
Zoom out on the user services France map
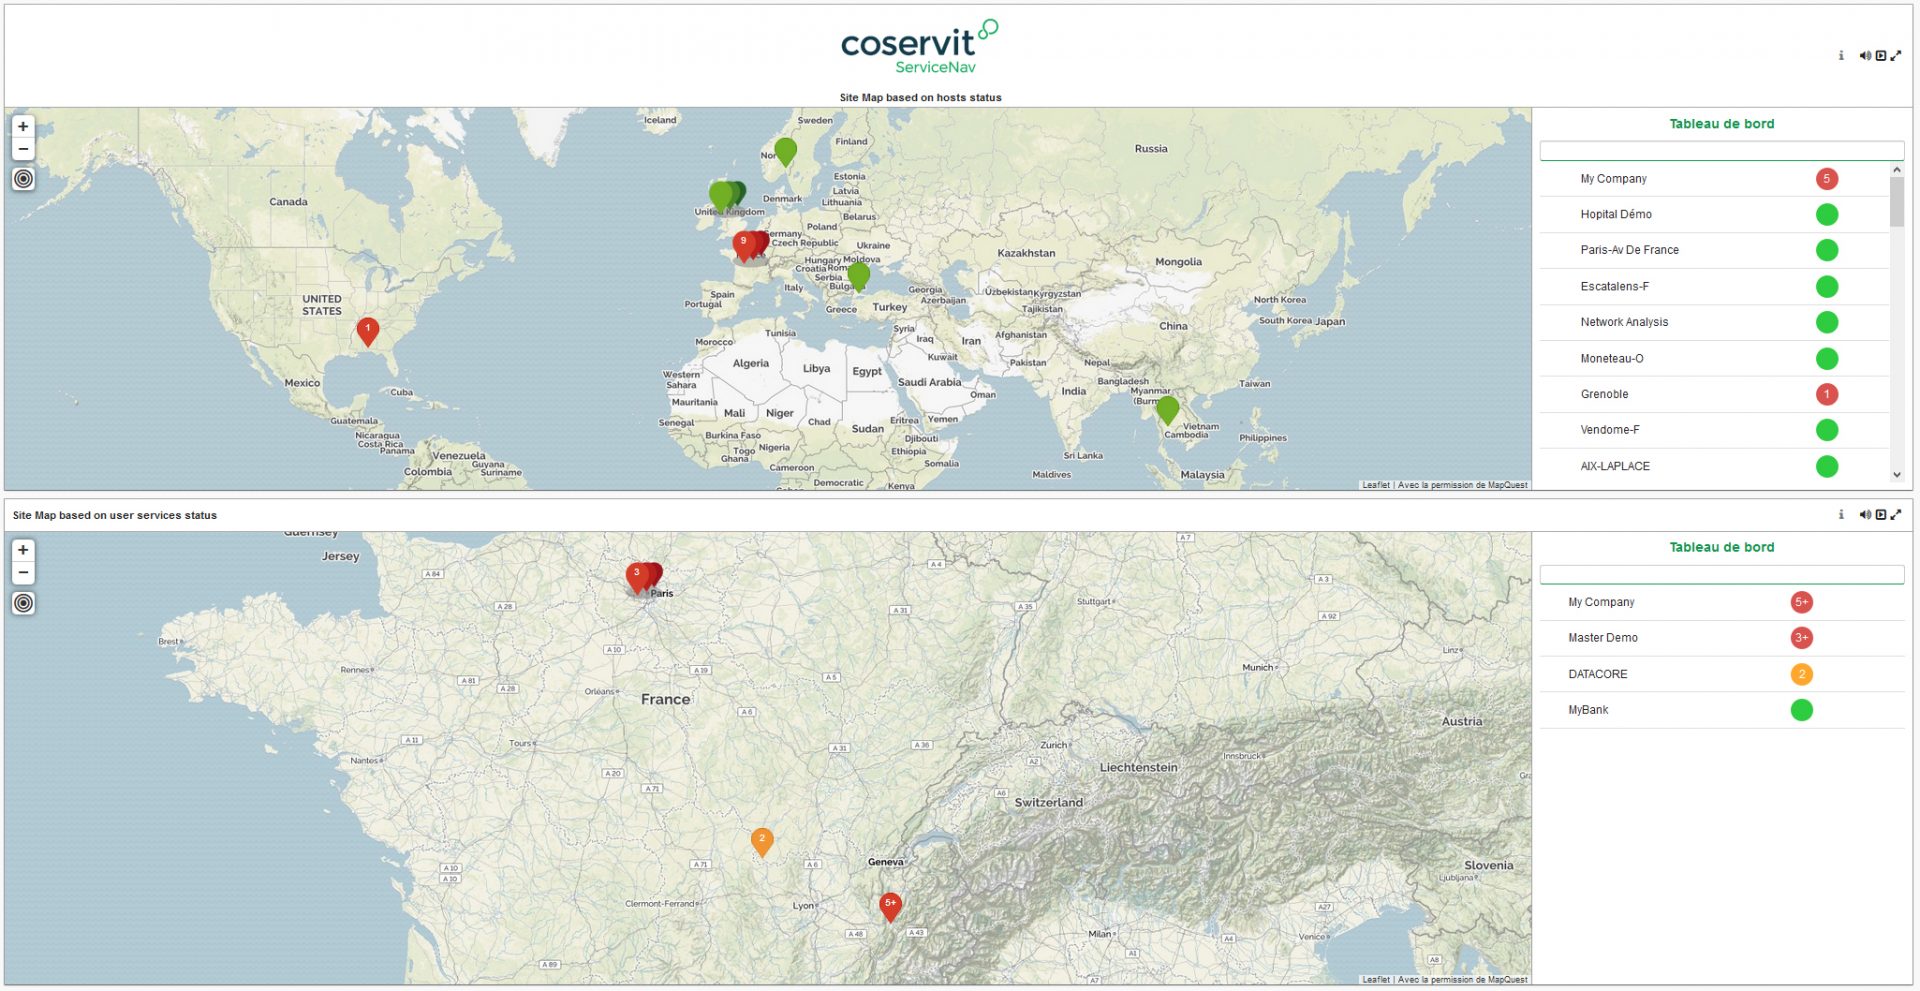click(x=23, y=572)
